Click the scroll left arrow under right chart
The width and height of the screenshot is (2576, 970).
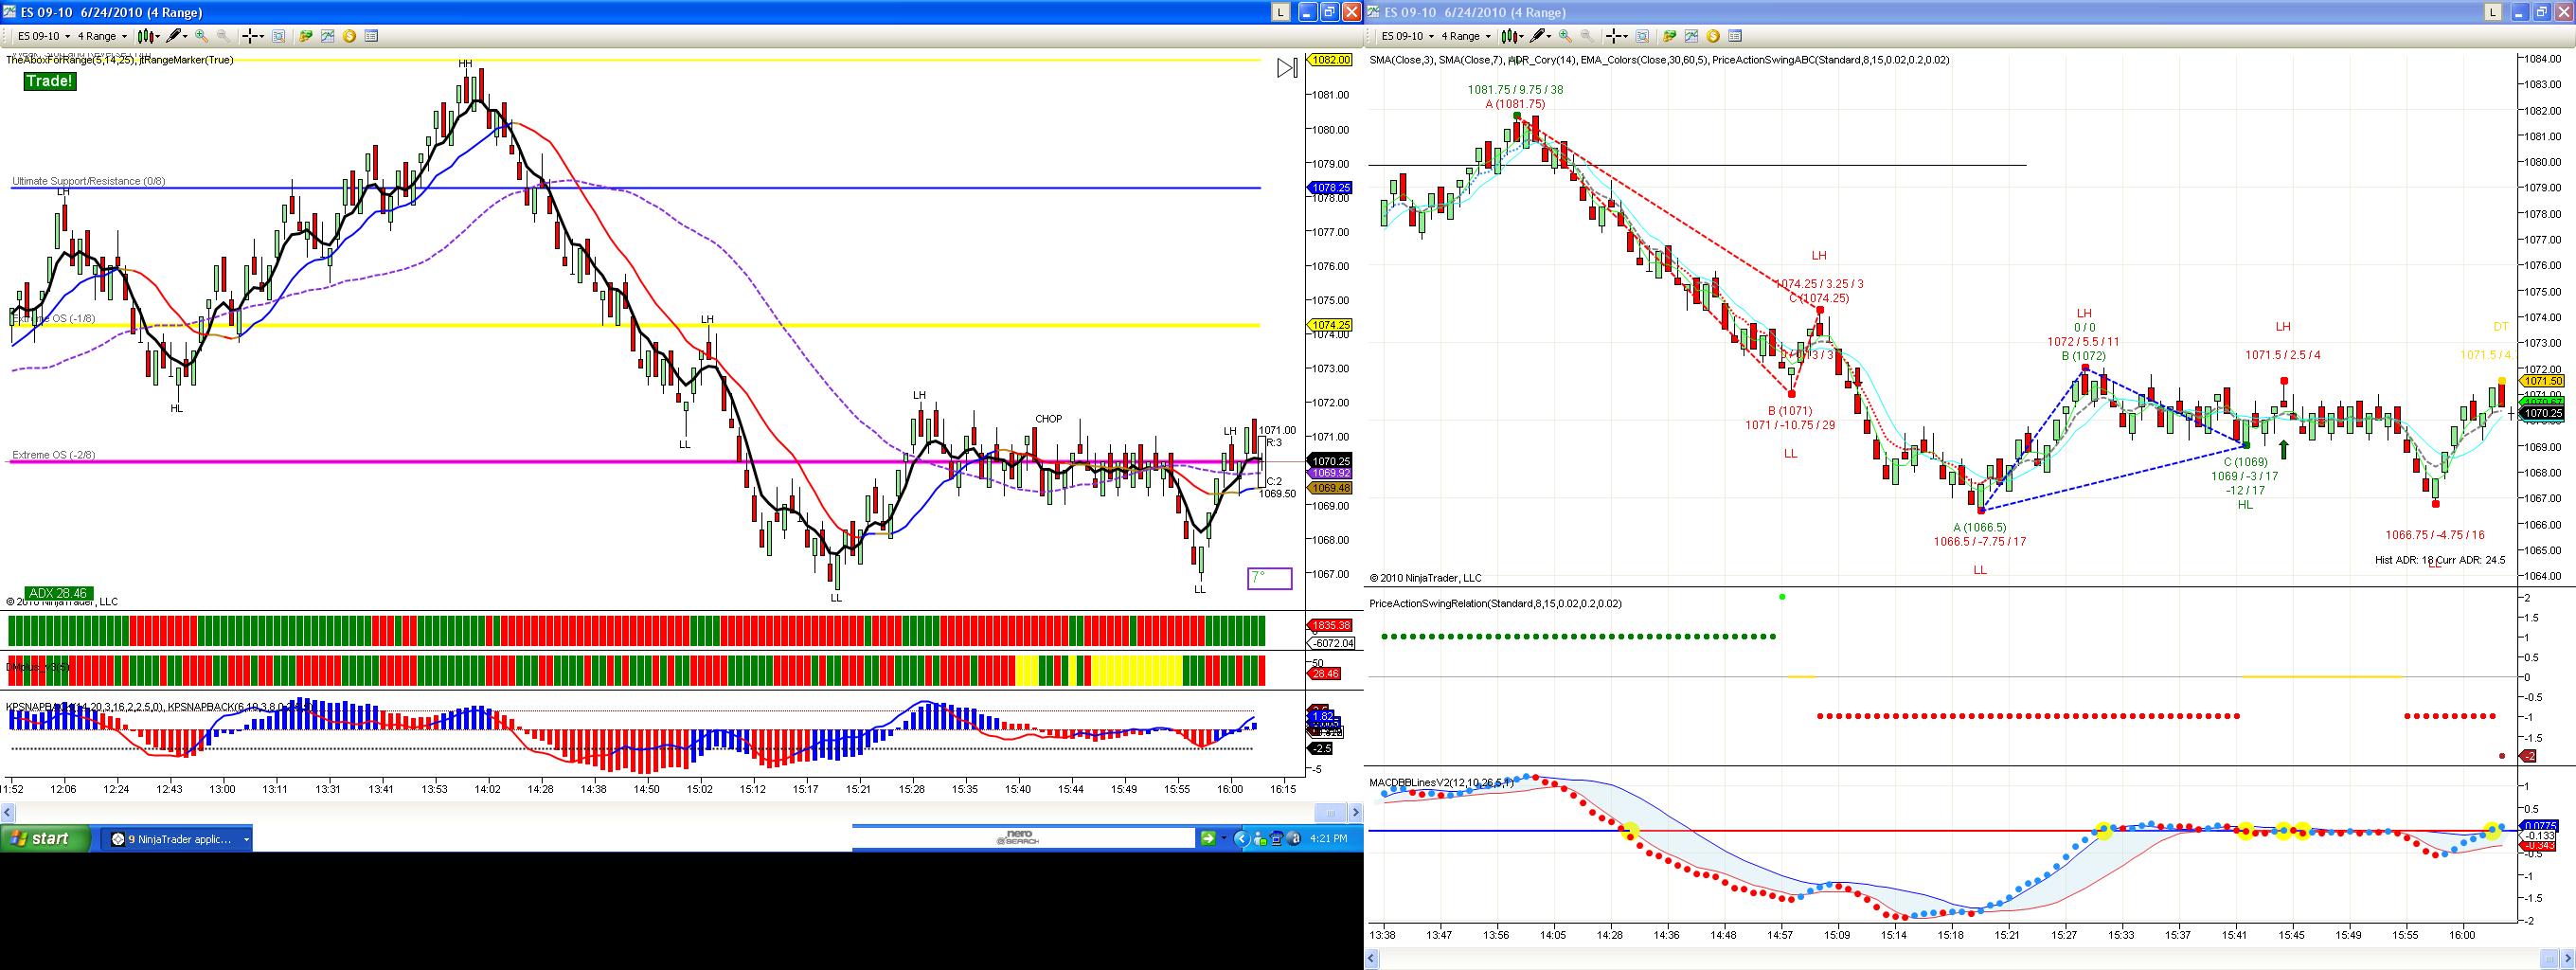[1374, 960]
